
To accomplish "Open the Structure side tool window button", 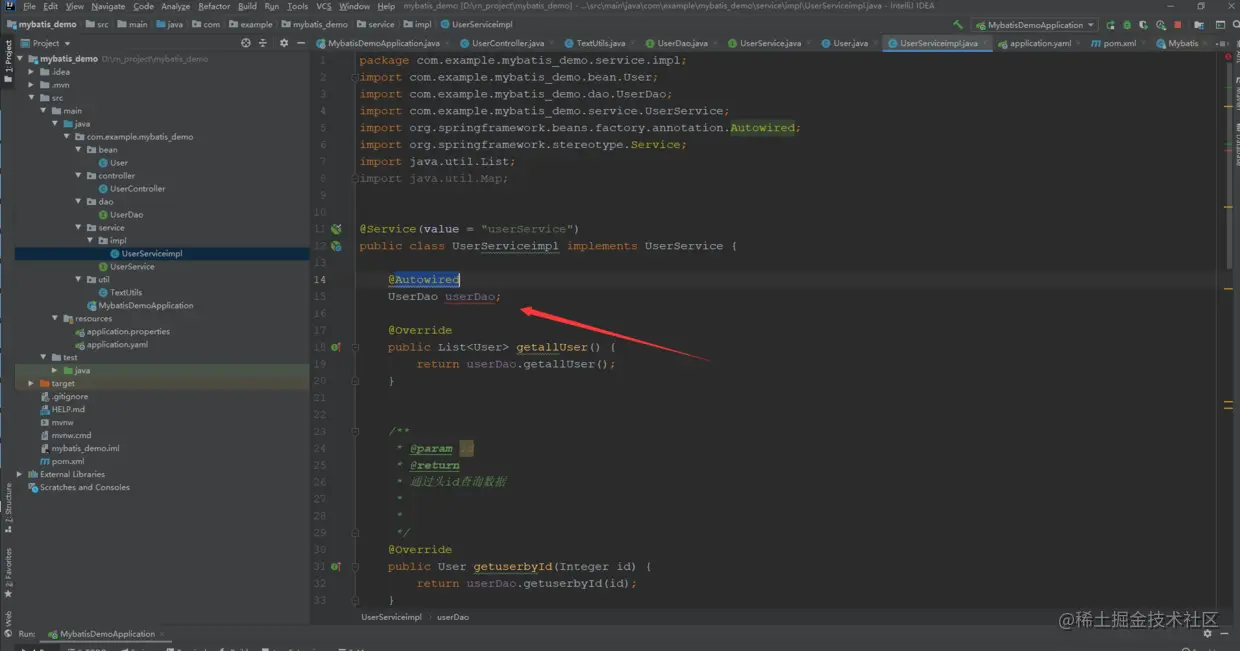I will pos(8,509).
